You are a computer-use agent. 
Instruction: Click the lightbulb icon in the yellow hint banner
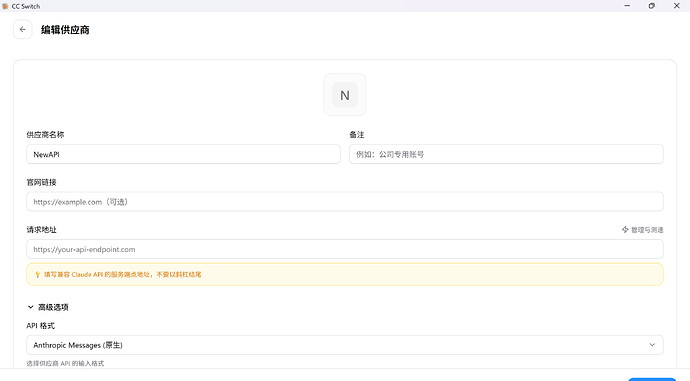coord(37,275)
